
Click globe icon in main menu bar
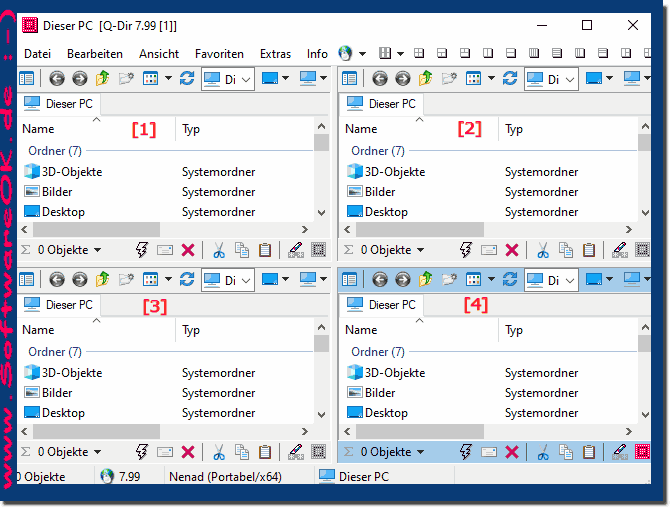coord(345,53)
